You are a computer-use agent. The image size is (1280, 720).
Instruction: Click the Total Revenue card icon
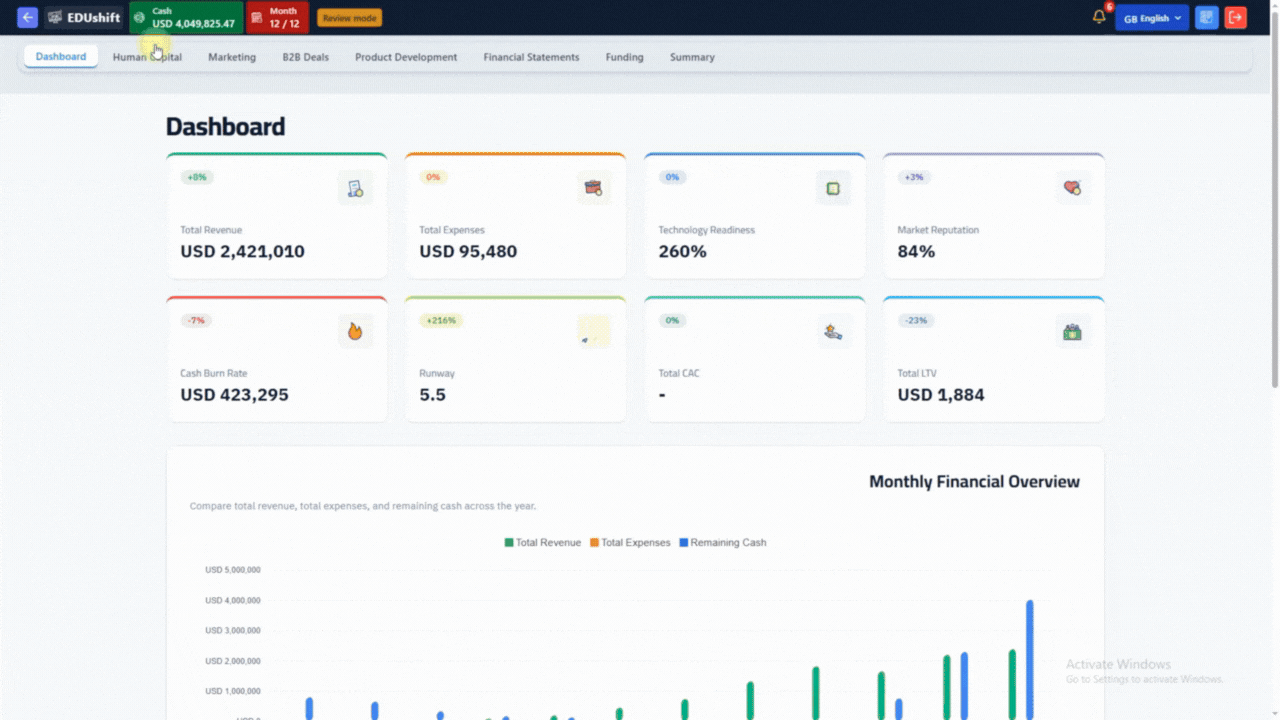point(355,188)
